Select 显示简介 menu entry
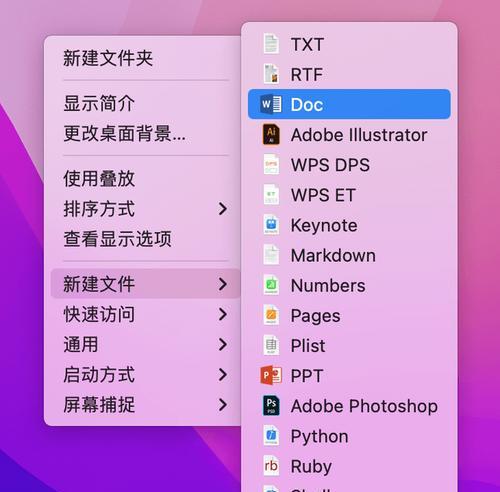The image size is (500, 492). pos(142,103)
